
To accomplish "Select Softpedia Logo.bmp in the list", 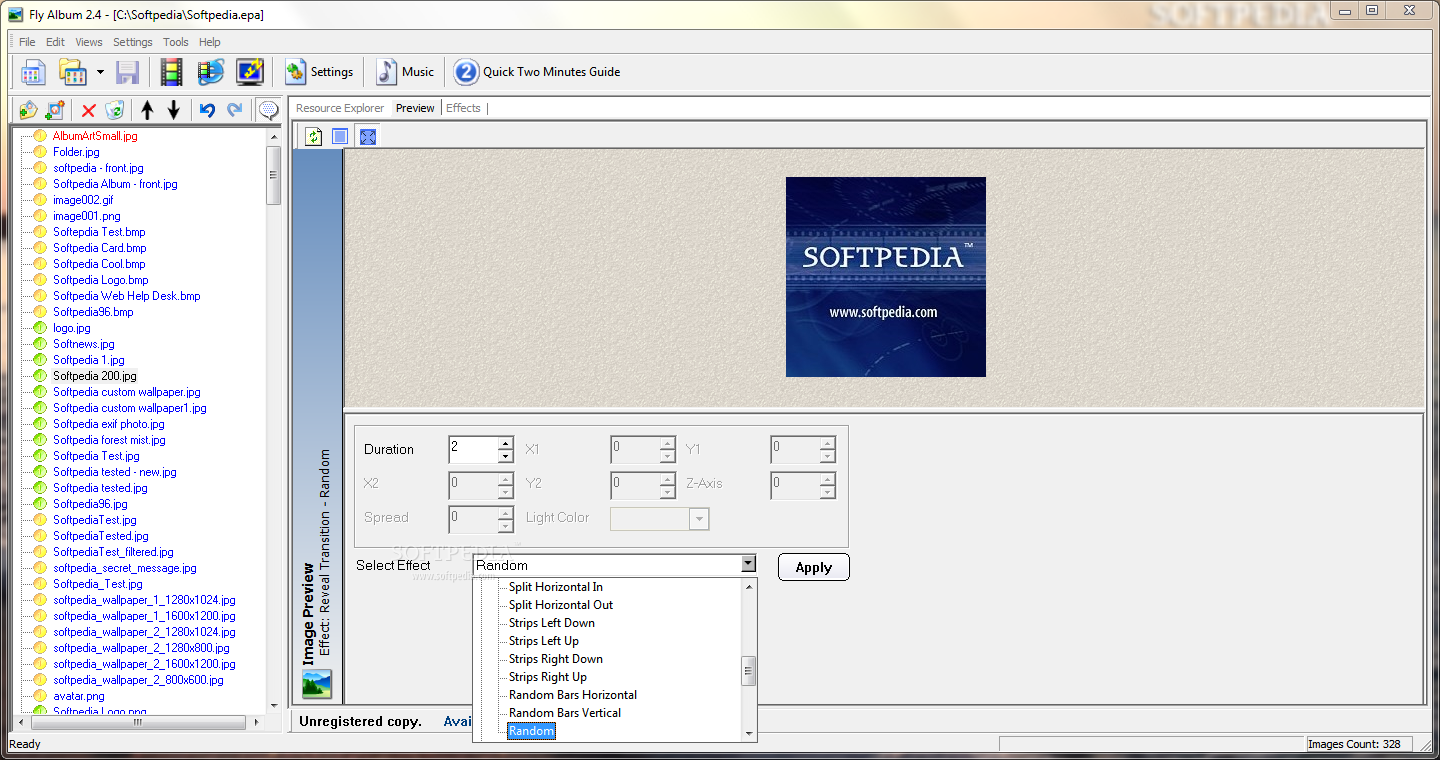I will point(100,280).
